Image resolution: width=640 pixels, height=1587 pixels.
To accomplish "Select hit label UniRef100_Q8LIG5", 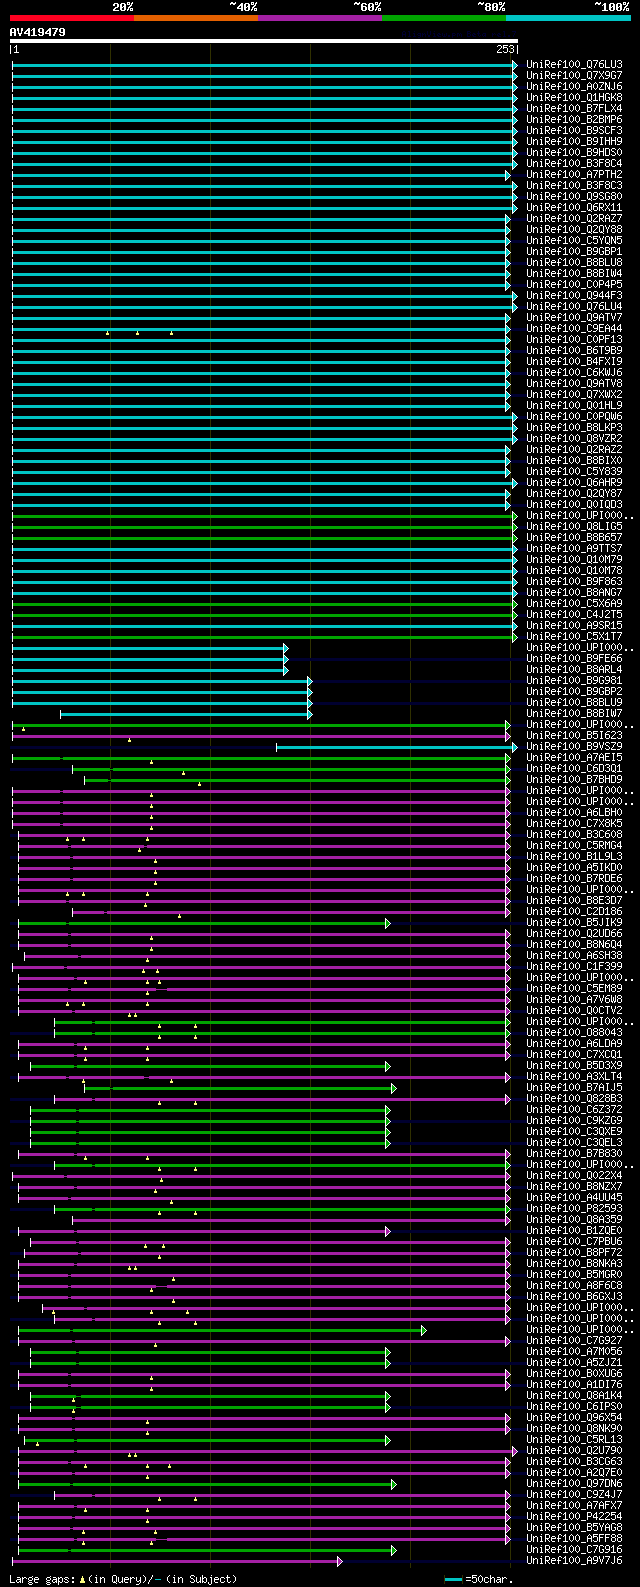I will point(574,527).
